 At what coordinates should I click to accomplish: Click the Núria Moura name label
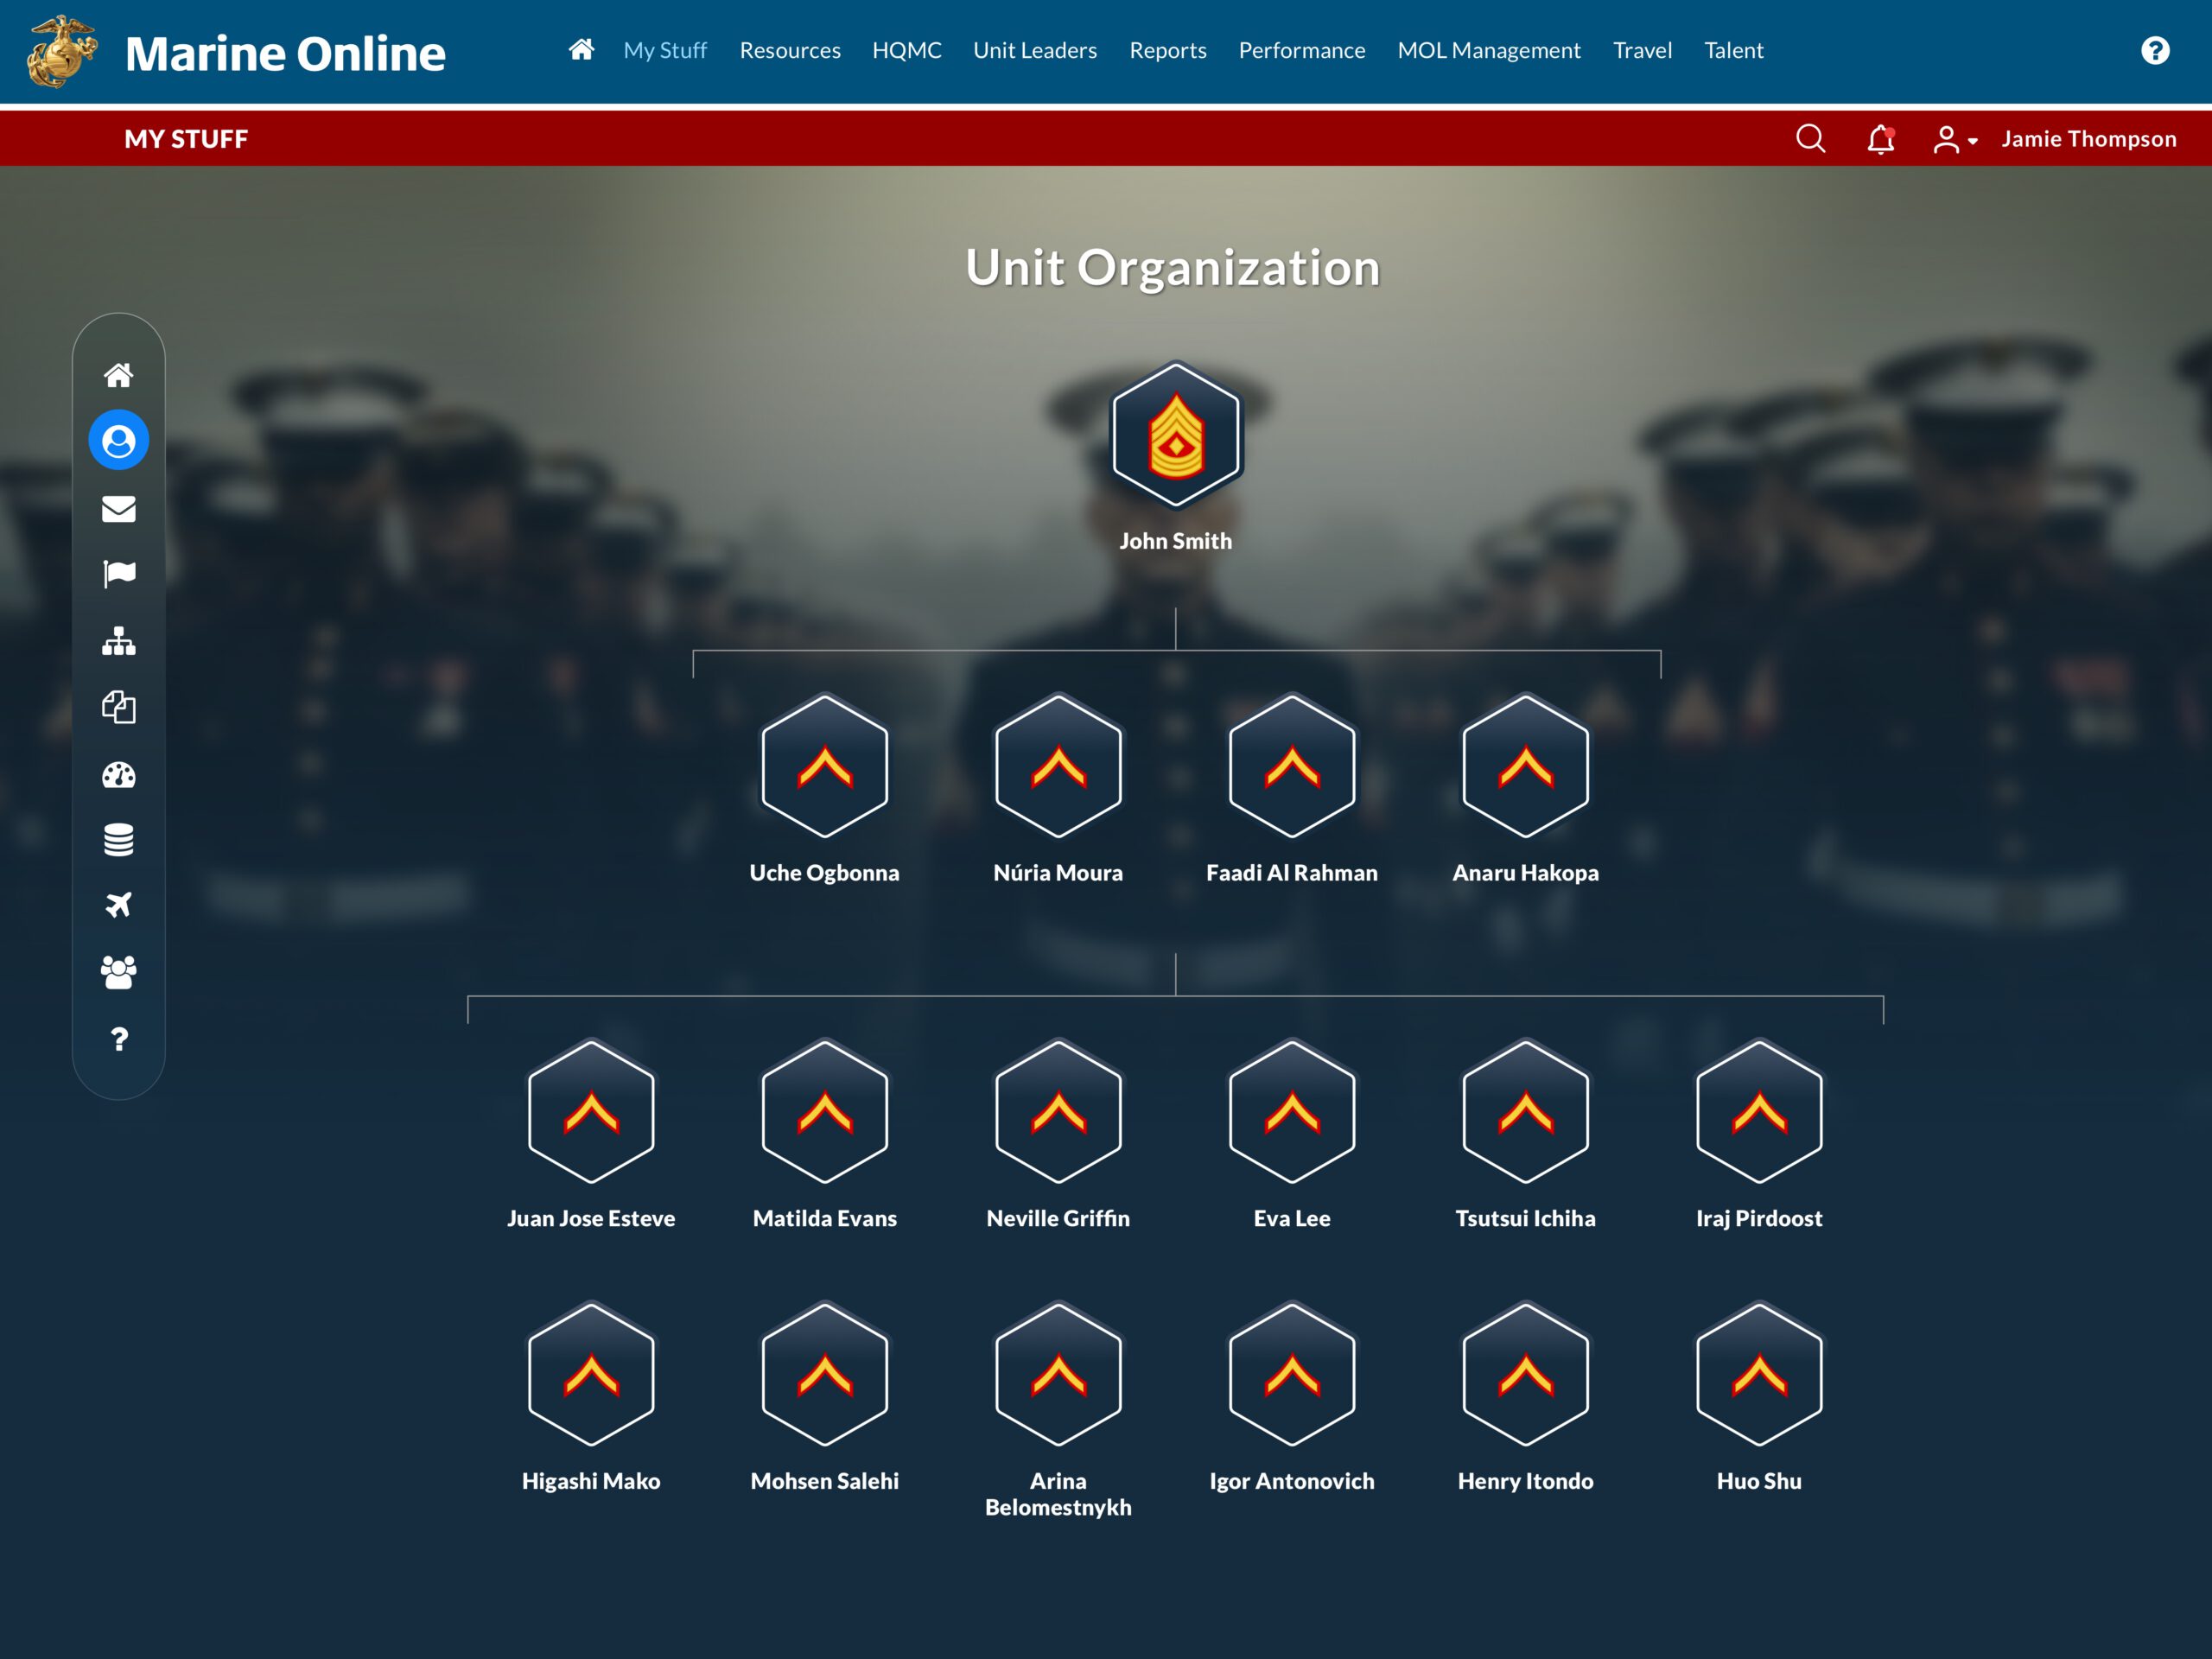pyautogui.click(x=1058, y=873)
